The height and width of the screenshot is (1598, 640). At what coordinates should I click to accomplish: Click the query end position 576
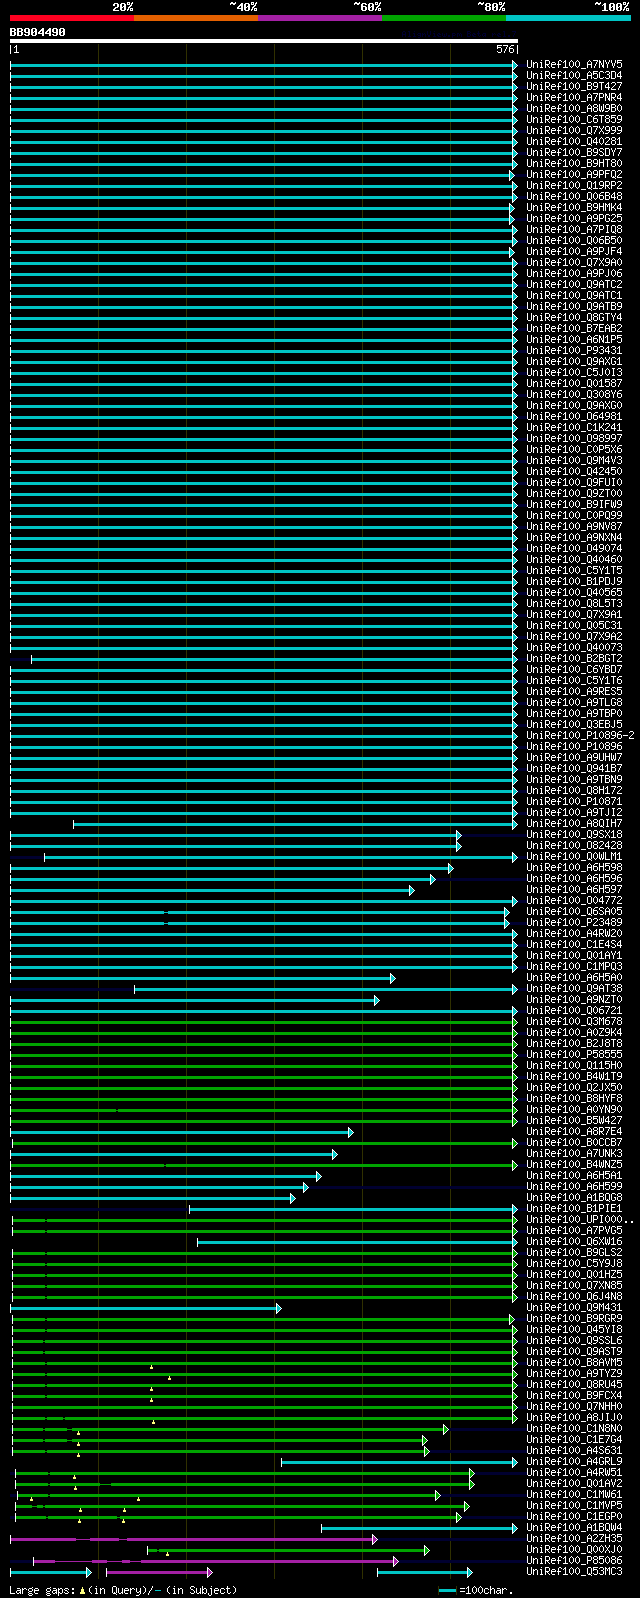tap(504, 49)
